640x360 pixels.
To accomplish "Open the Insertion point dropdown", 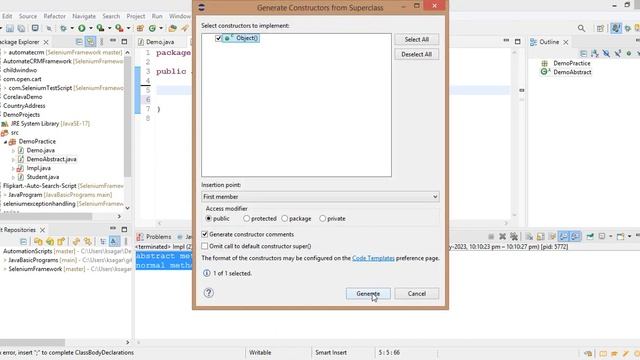I will point(320,196).
